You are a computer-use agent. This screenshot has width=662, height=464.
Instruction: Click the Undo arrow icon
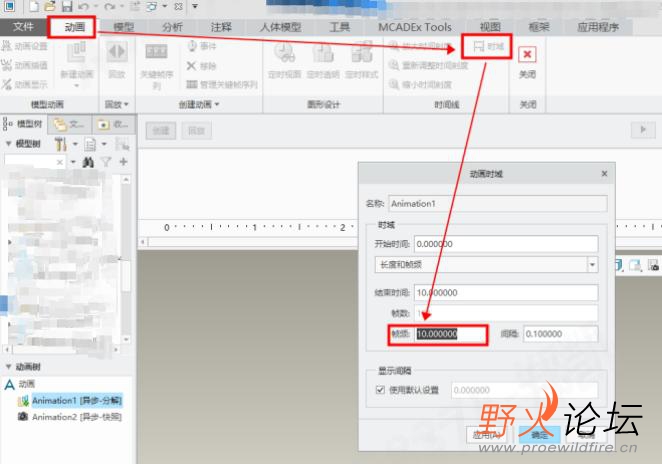click(x=84, y=6)
